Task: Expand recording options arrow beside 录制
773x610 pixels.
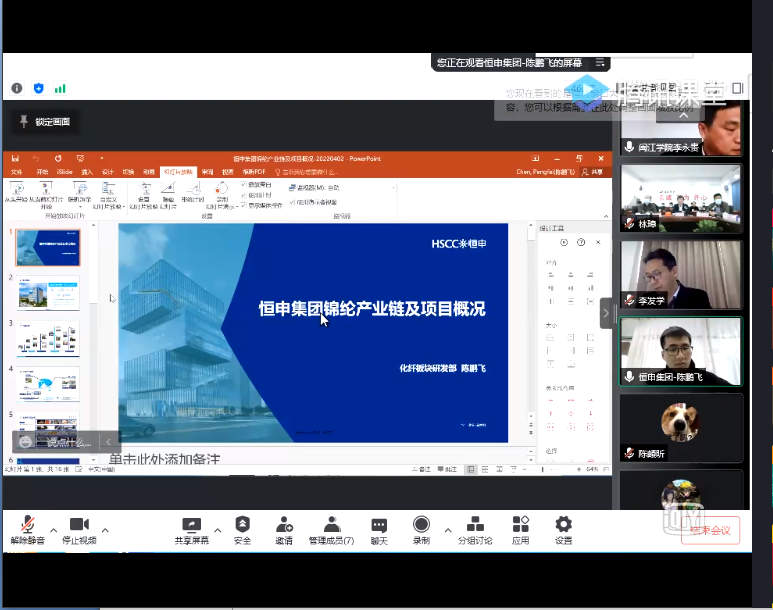Action: coord(448,530)
